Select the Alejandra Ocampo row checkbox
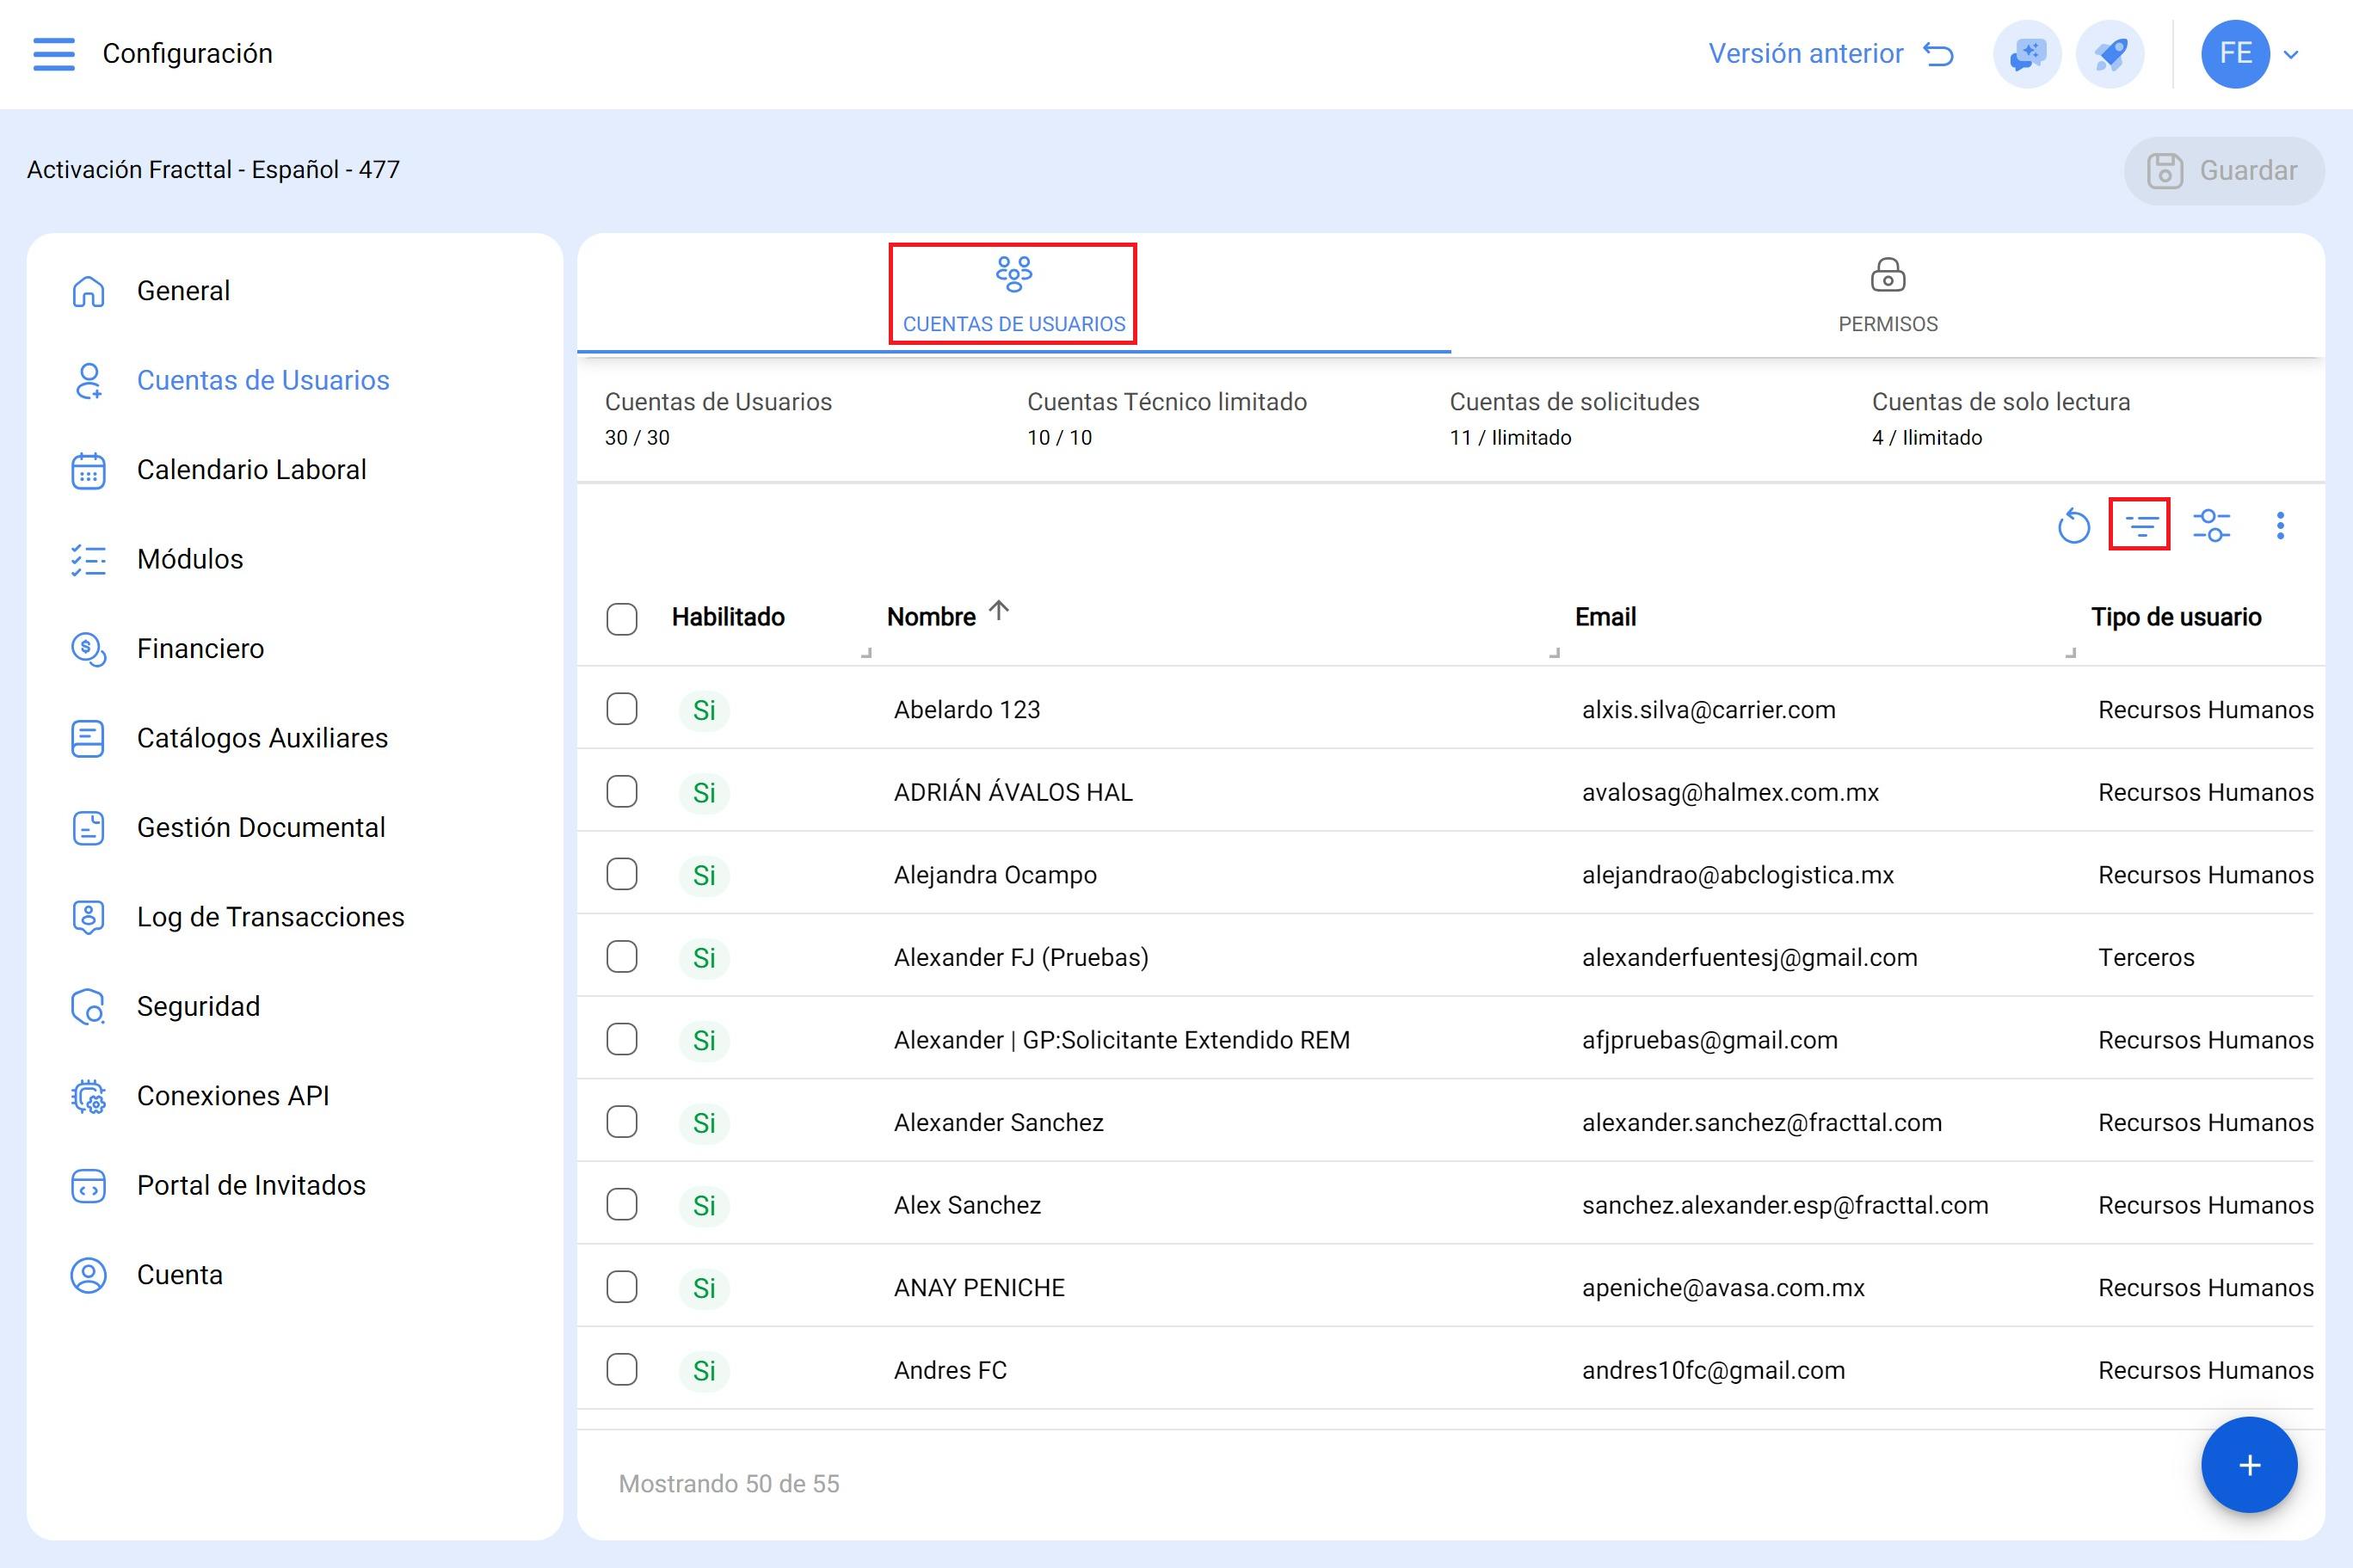Image resolution: width=2353 pixels, height=1568 pixels. pos(622,874)
